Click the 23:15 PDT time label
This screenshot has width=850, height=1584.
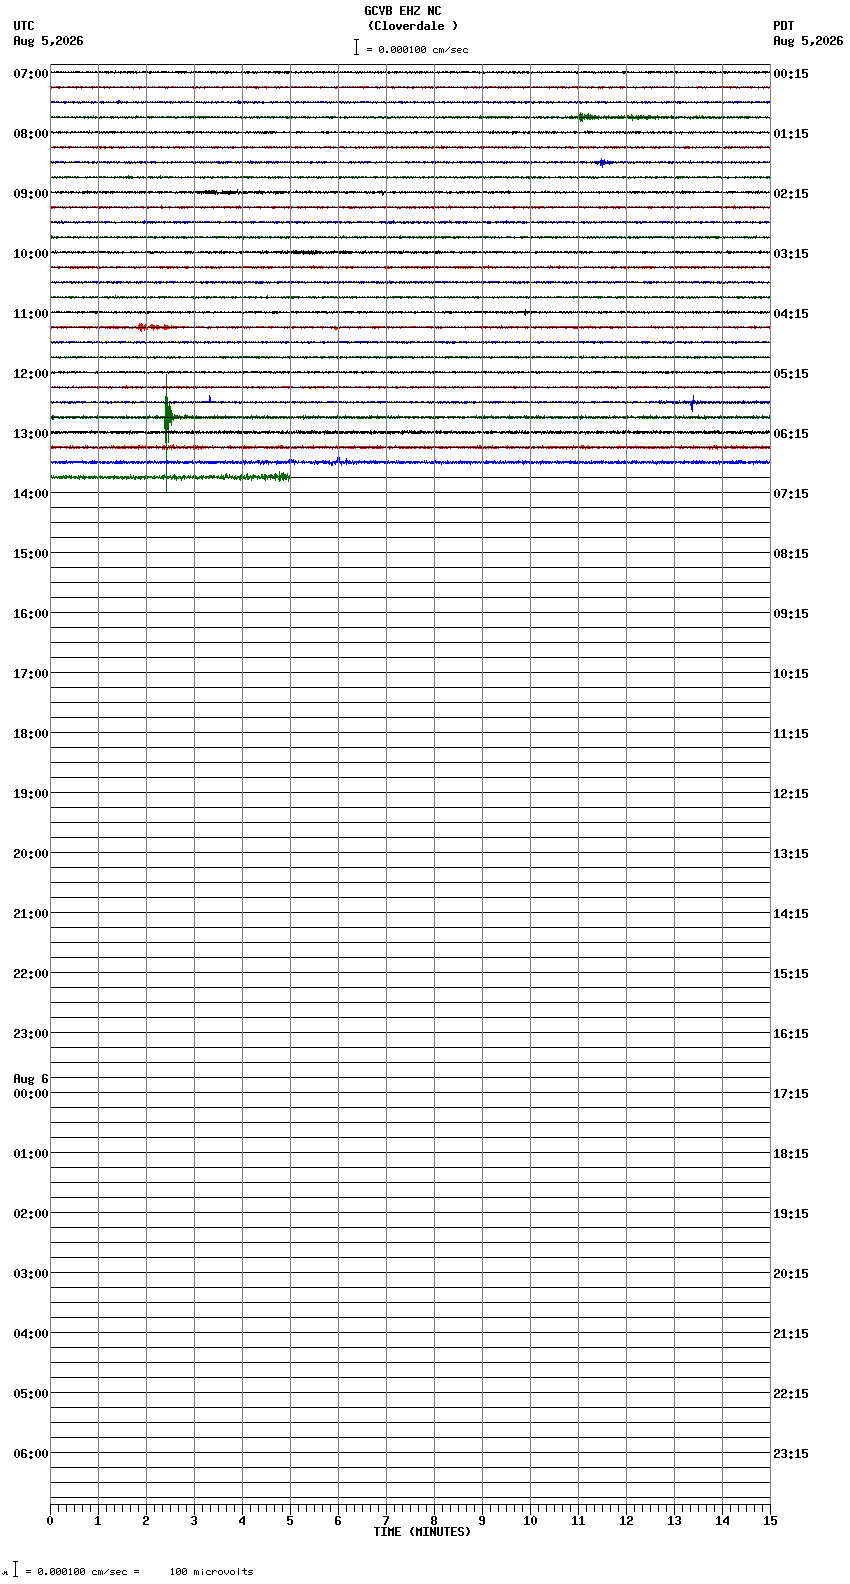(x=791, y=1454)
